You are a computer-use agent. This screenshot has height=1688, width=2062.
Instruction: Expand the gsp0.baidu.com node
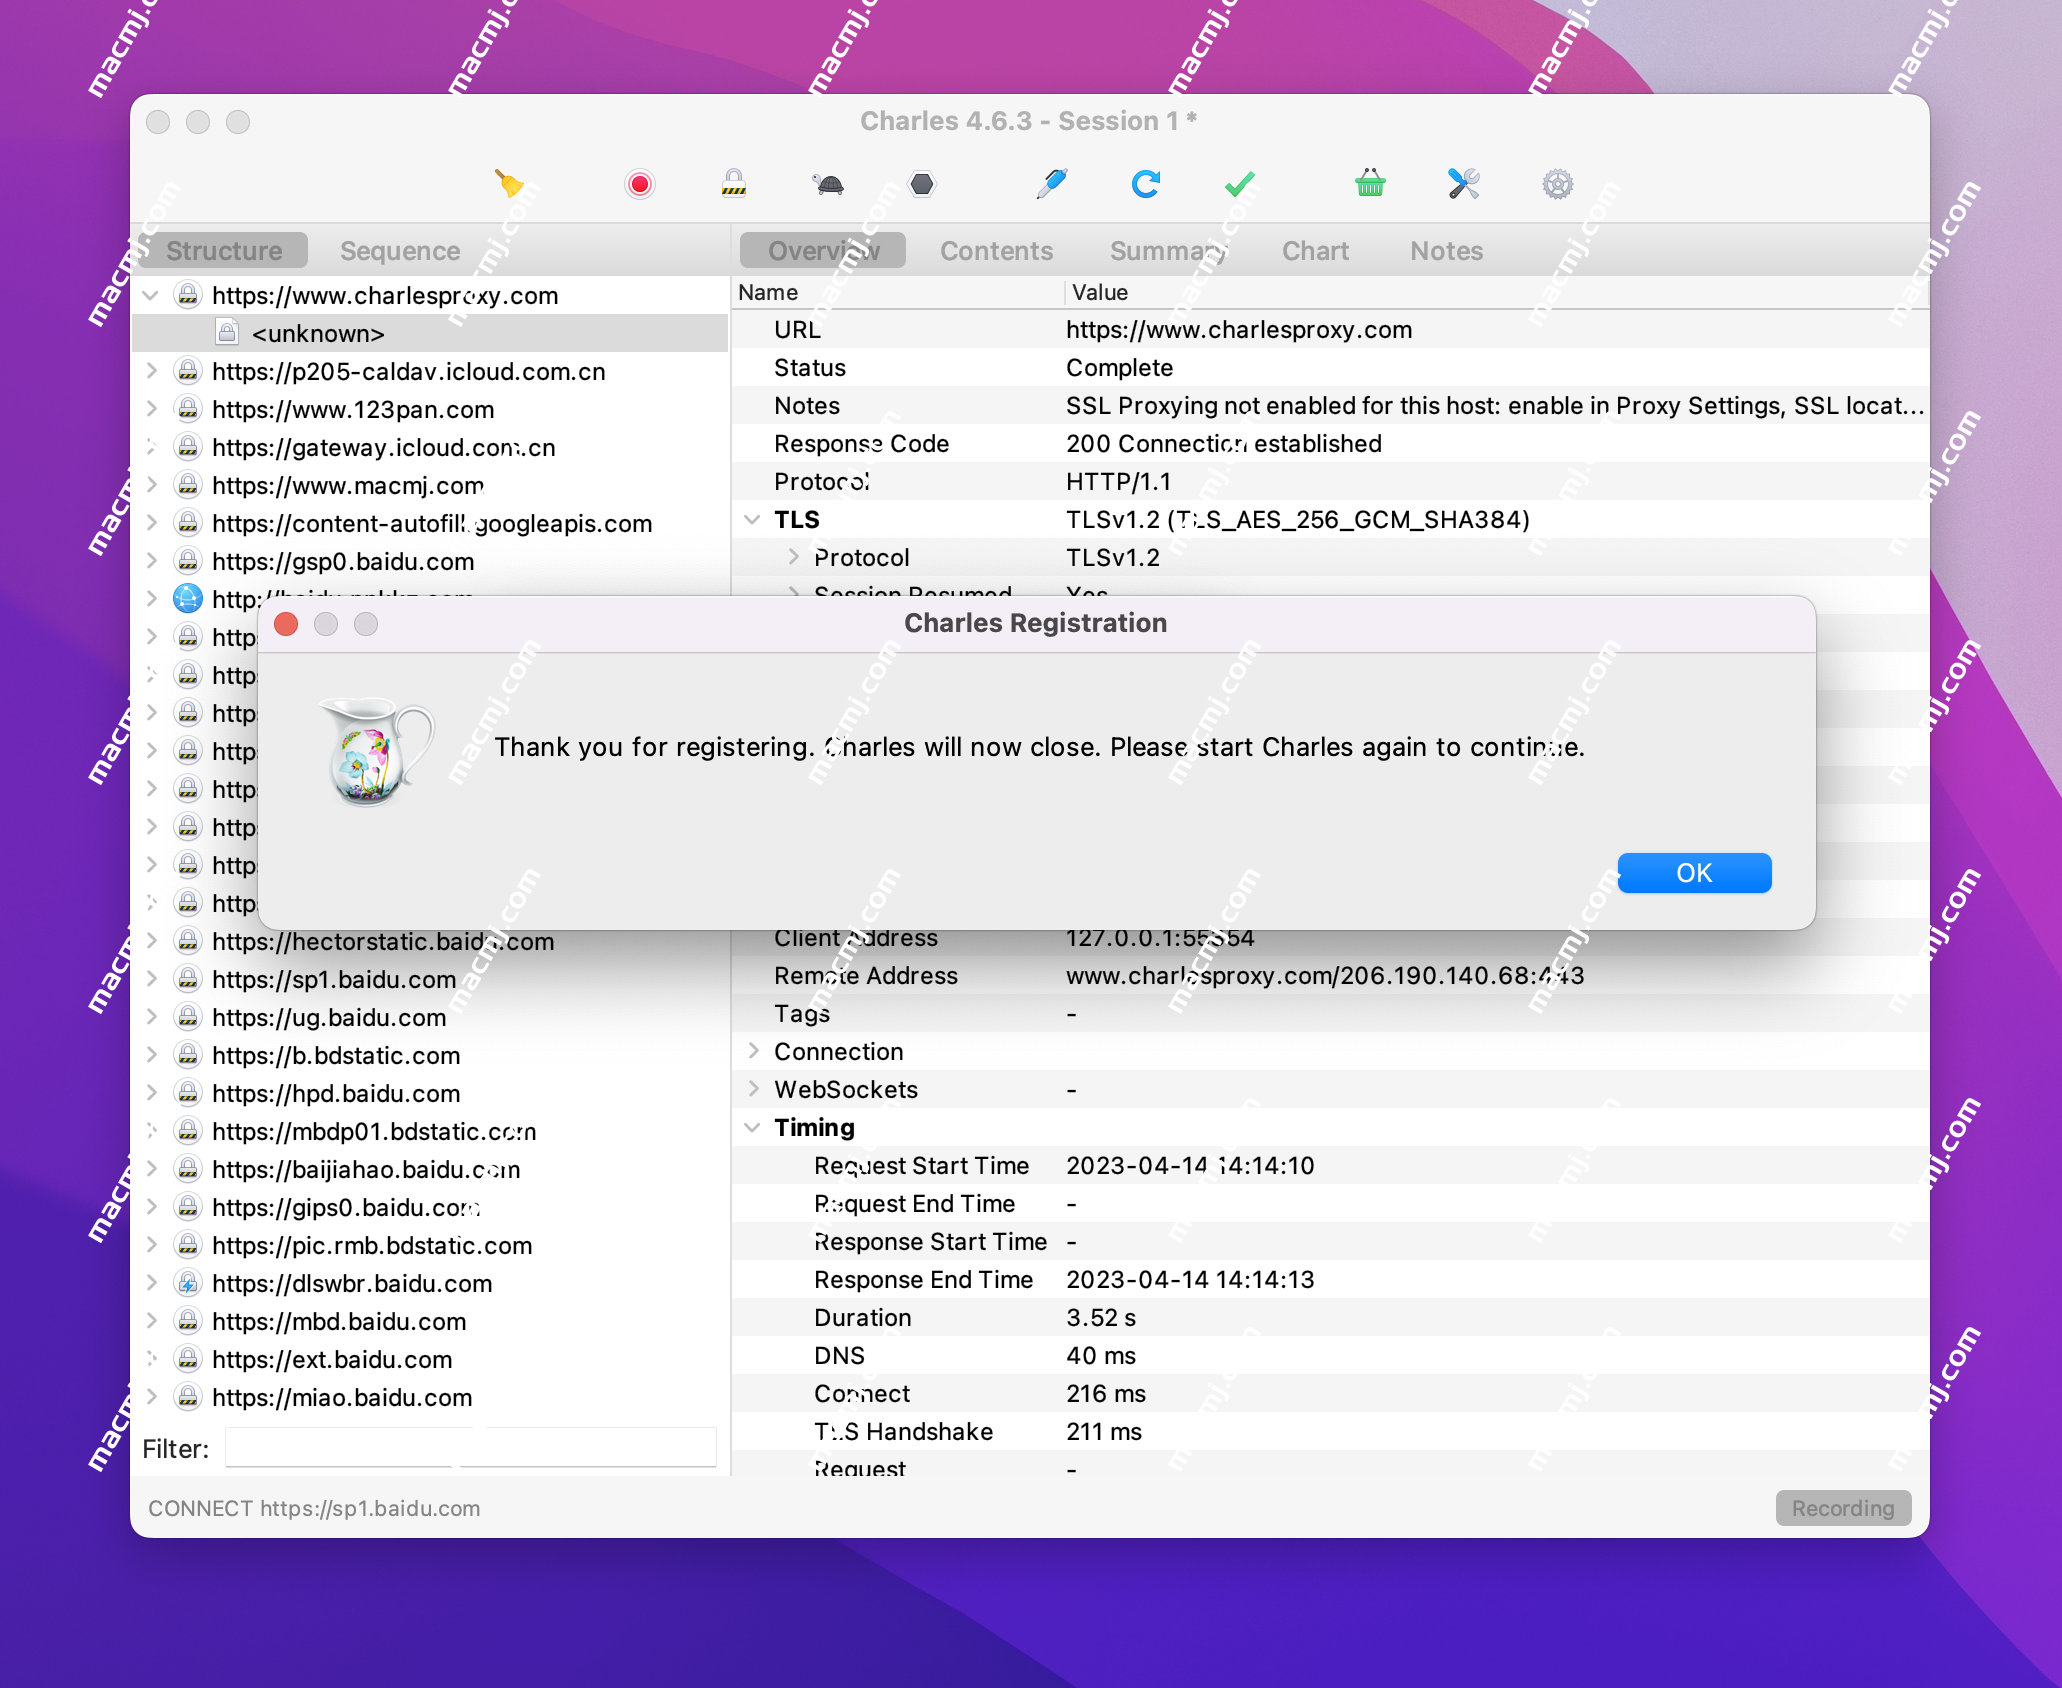click(x=151, y=561)
